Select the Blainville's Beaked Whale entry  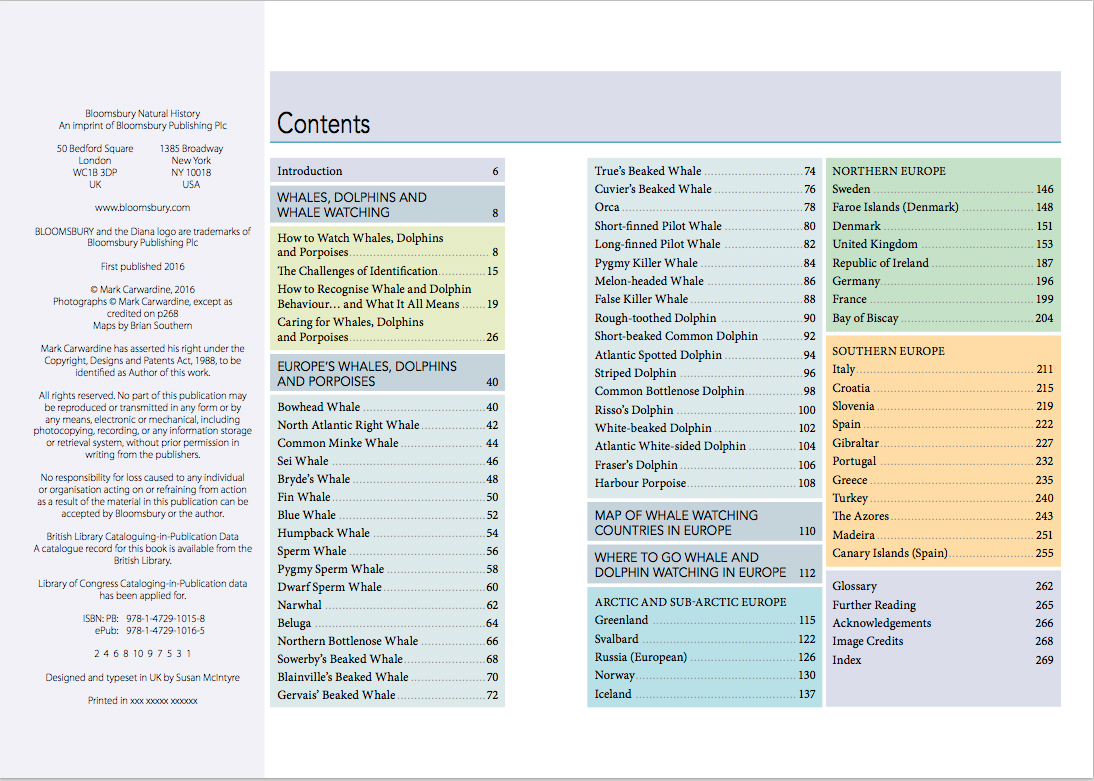(x=387, y=677)
